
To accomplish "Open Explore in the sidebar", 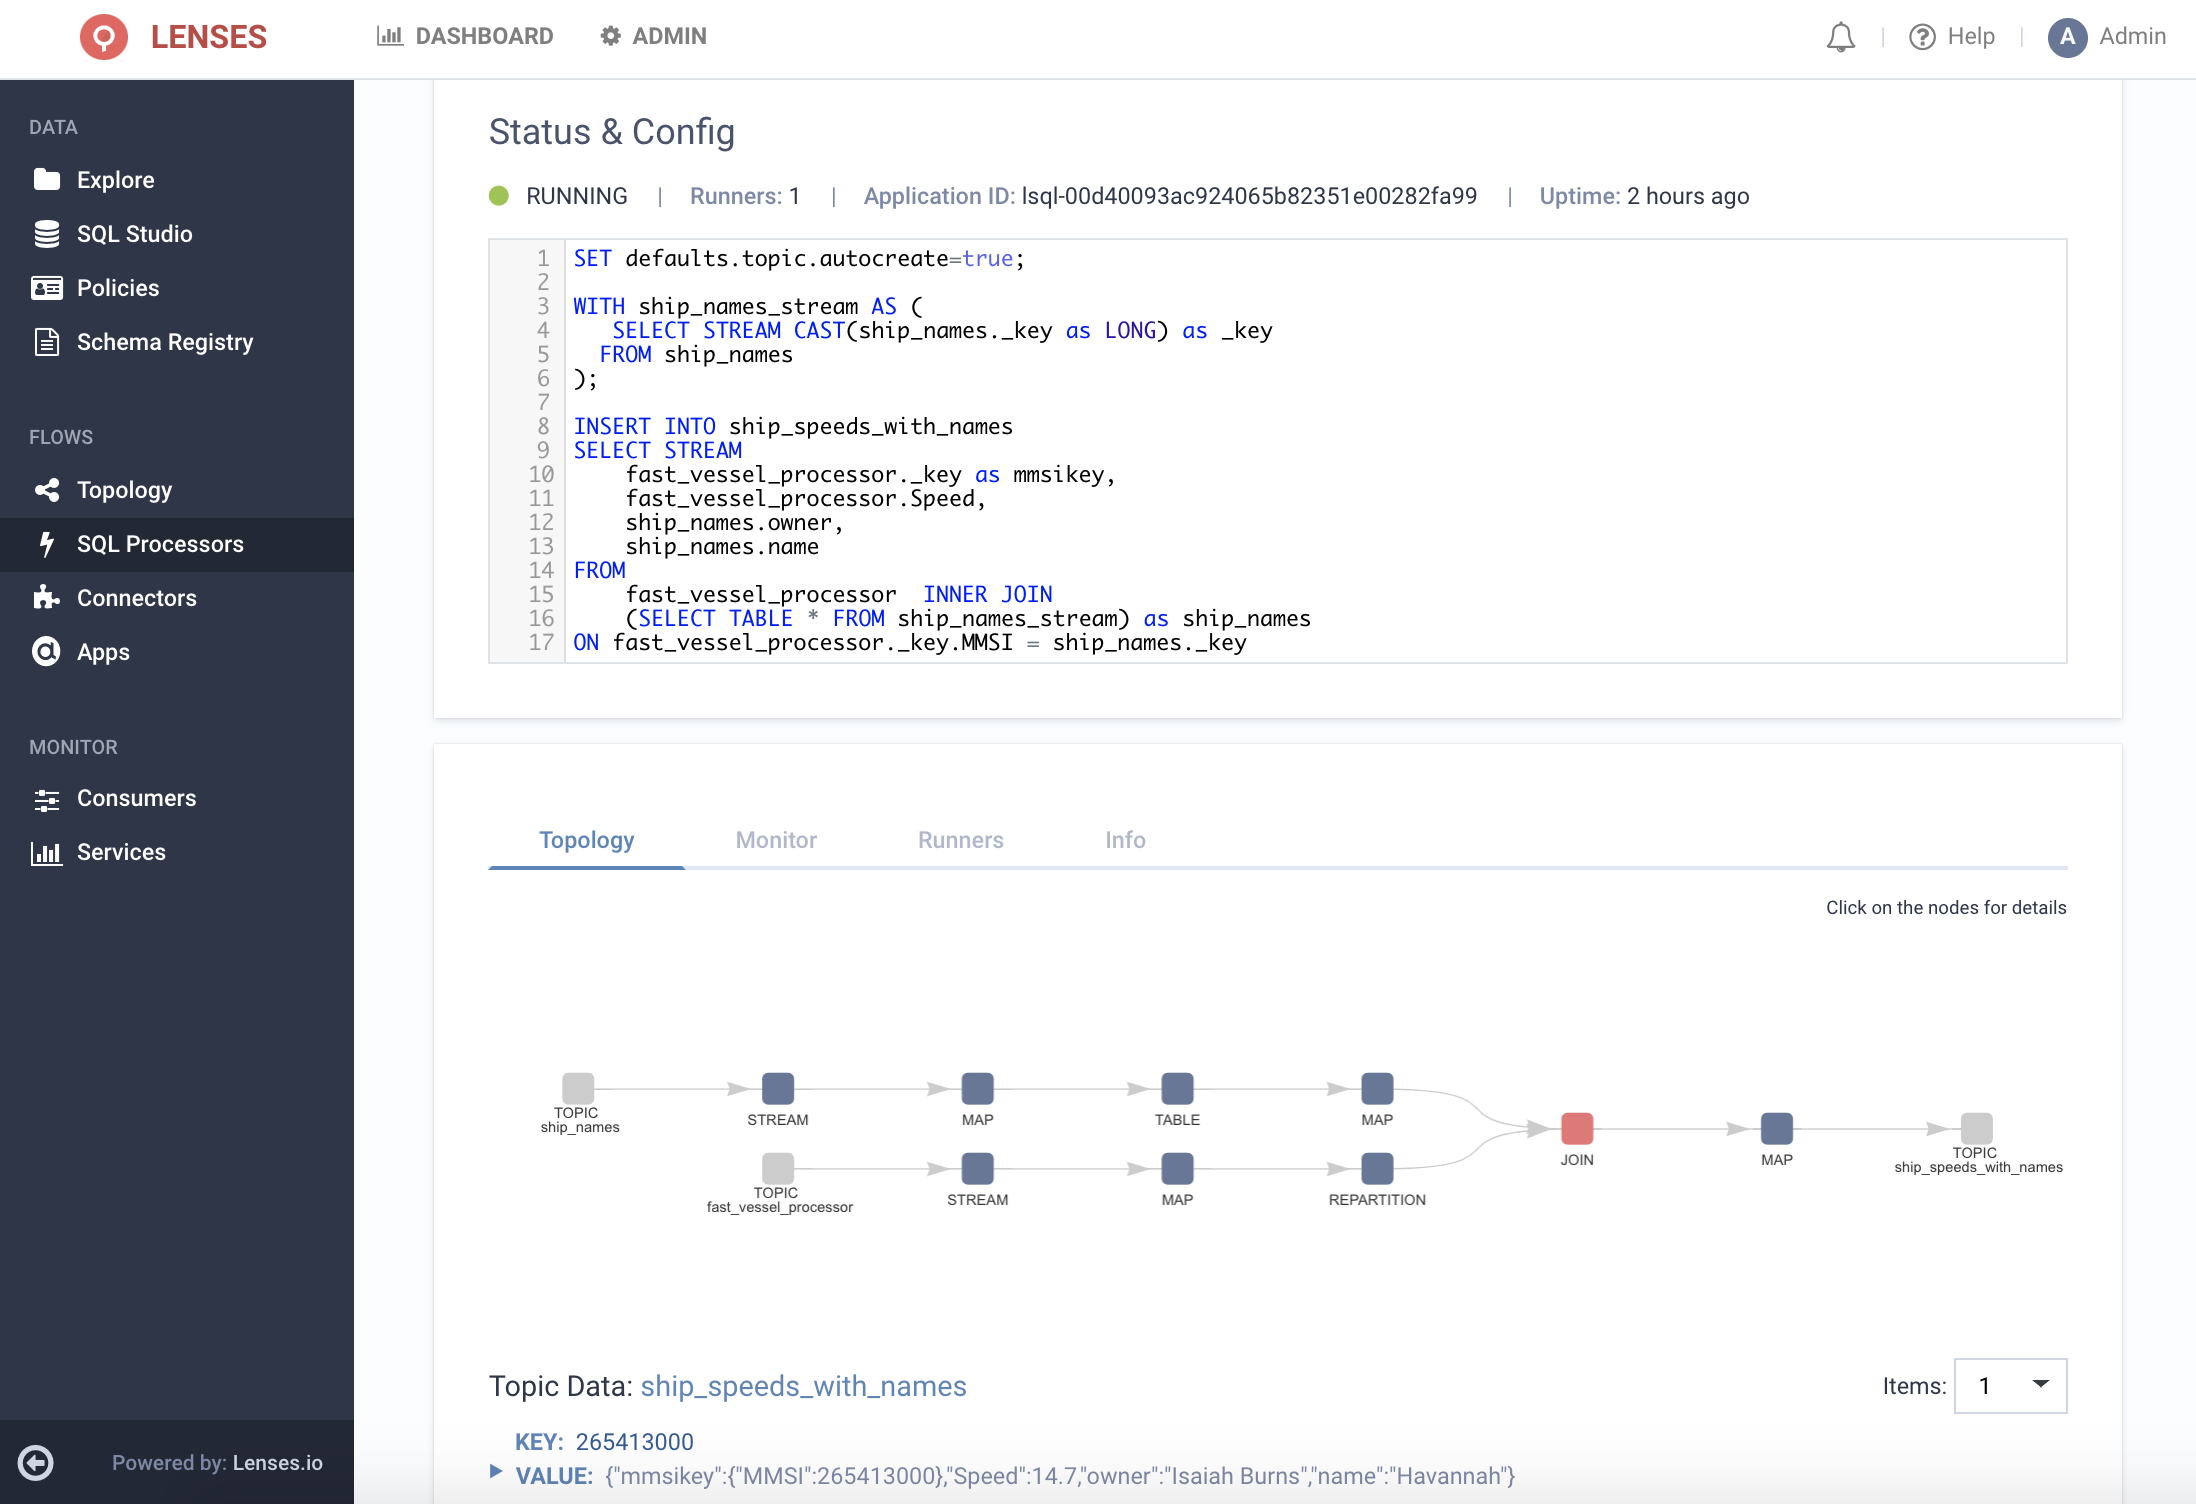I will 177,180.
